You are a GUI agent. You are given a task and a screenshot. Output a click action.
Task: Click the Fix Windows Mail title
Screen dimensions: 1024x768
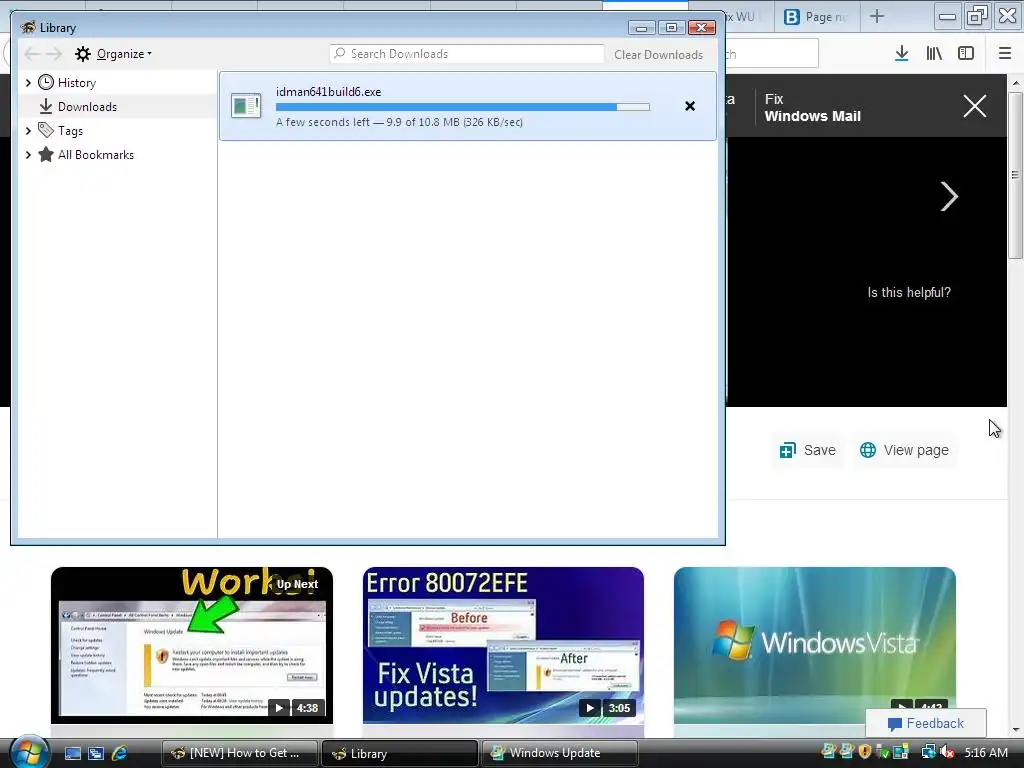coord(812,108)
